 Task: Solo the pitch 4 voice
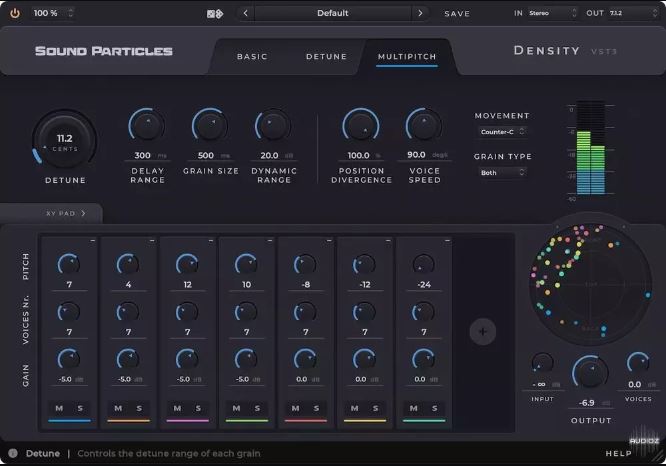coord(139,408)
